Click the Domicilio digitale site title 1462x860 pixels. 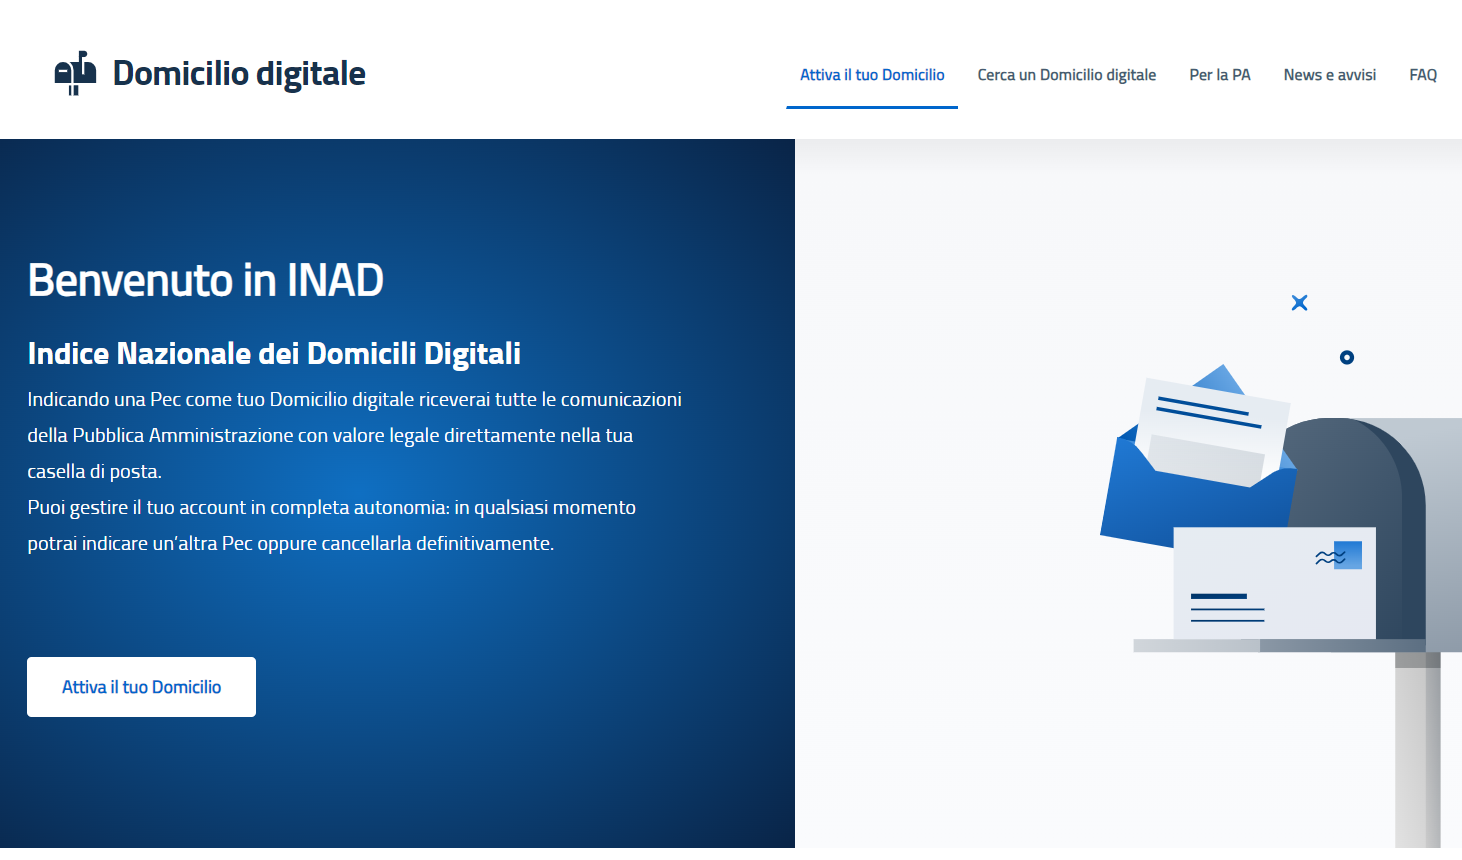(x=239, y=73)
